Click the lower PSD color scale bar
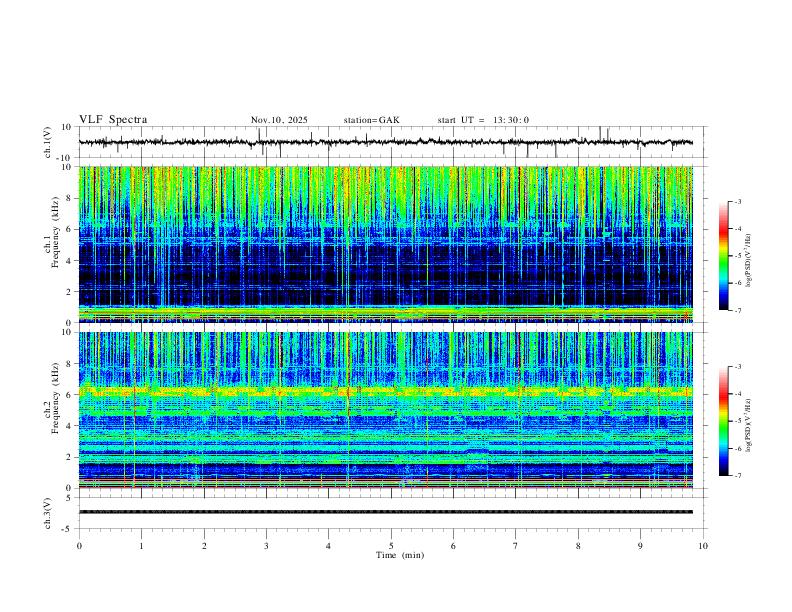 click(x=724, y=421)
